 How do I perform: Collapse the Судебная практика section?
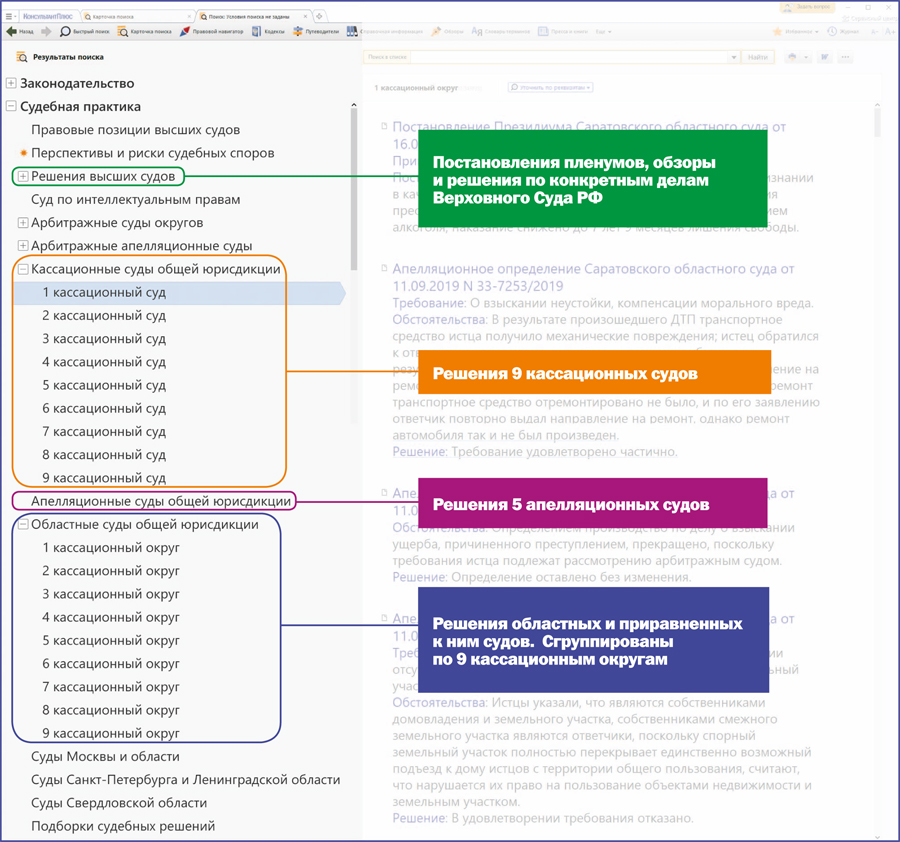pos(11,107)
